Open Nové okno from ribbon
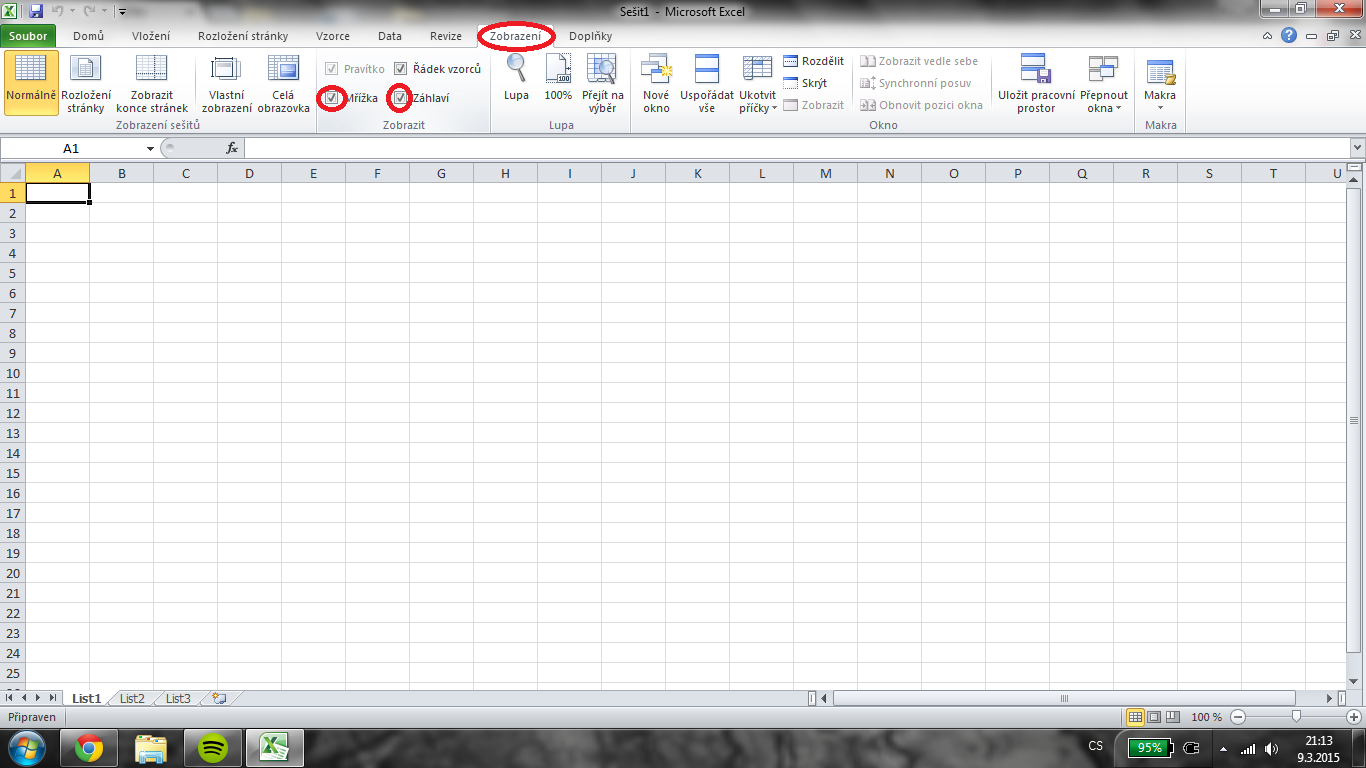 coord(656,70)
